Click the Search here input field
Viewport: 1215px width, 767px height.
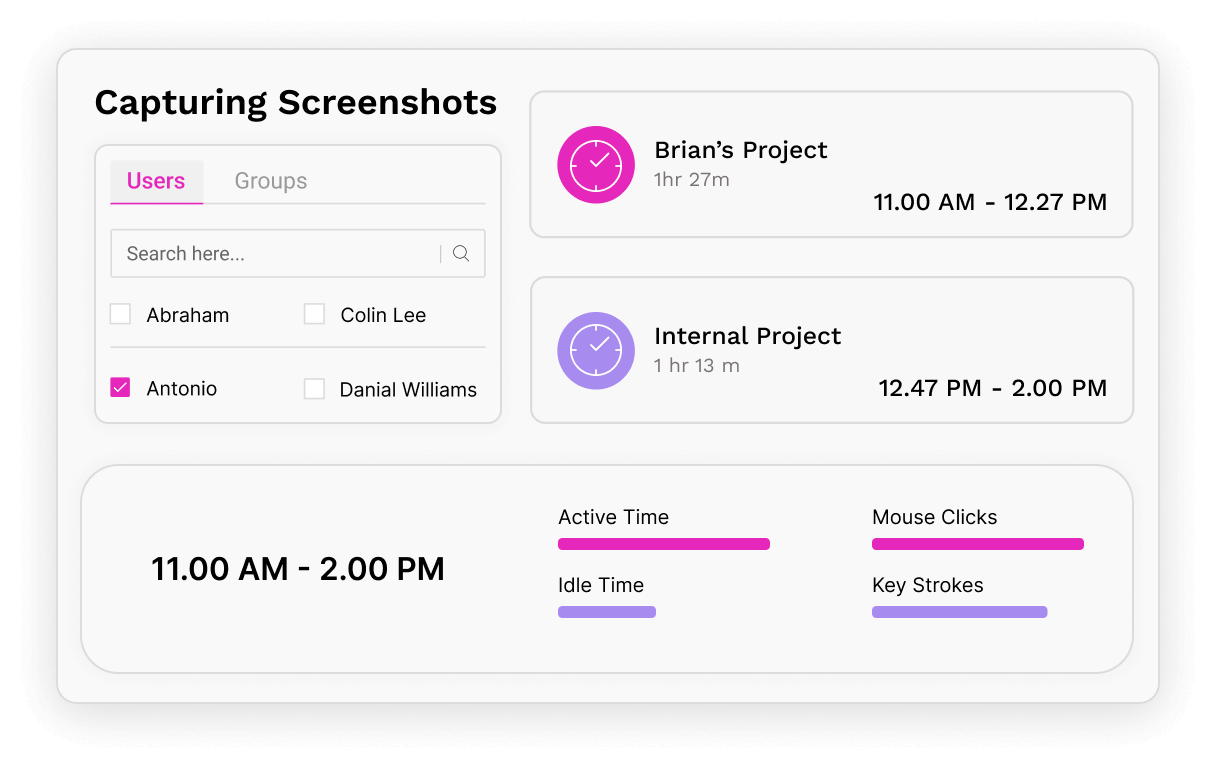click(x=250, y=253)
